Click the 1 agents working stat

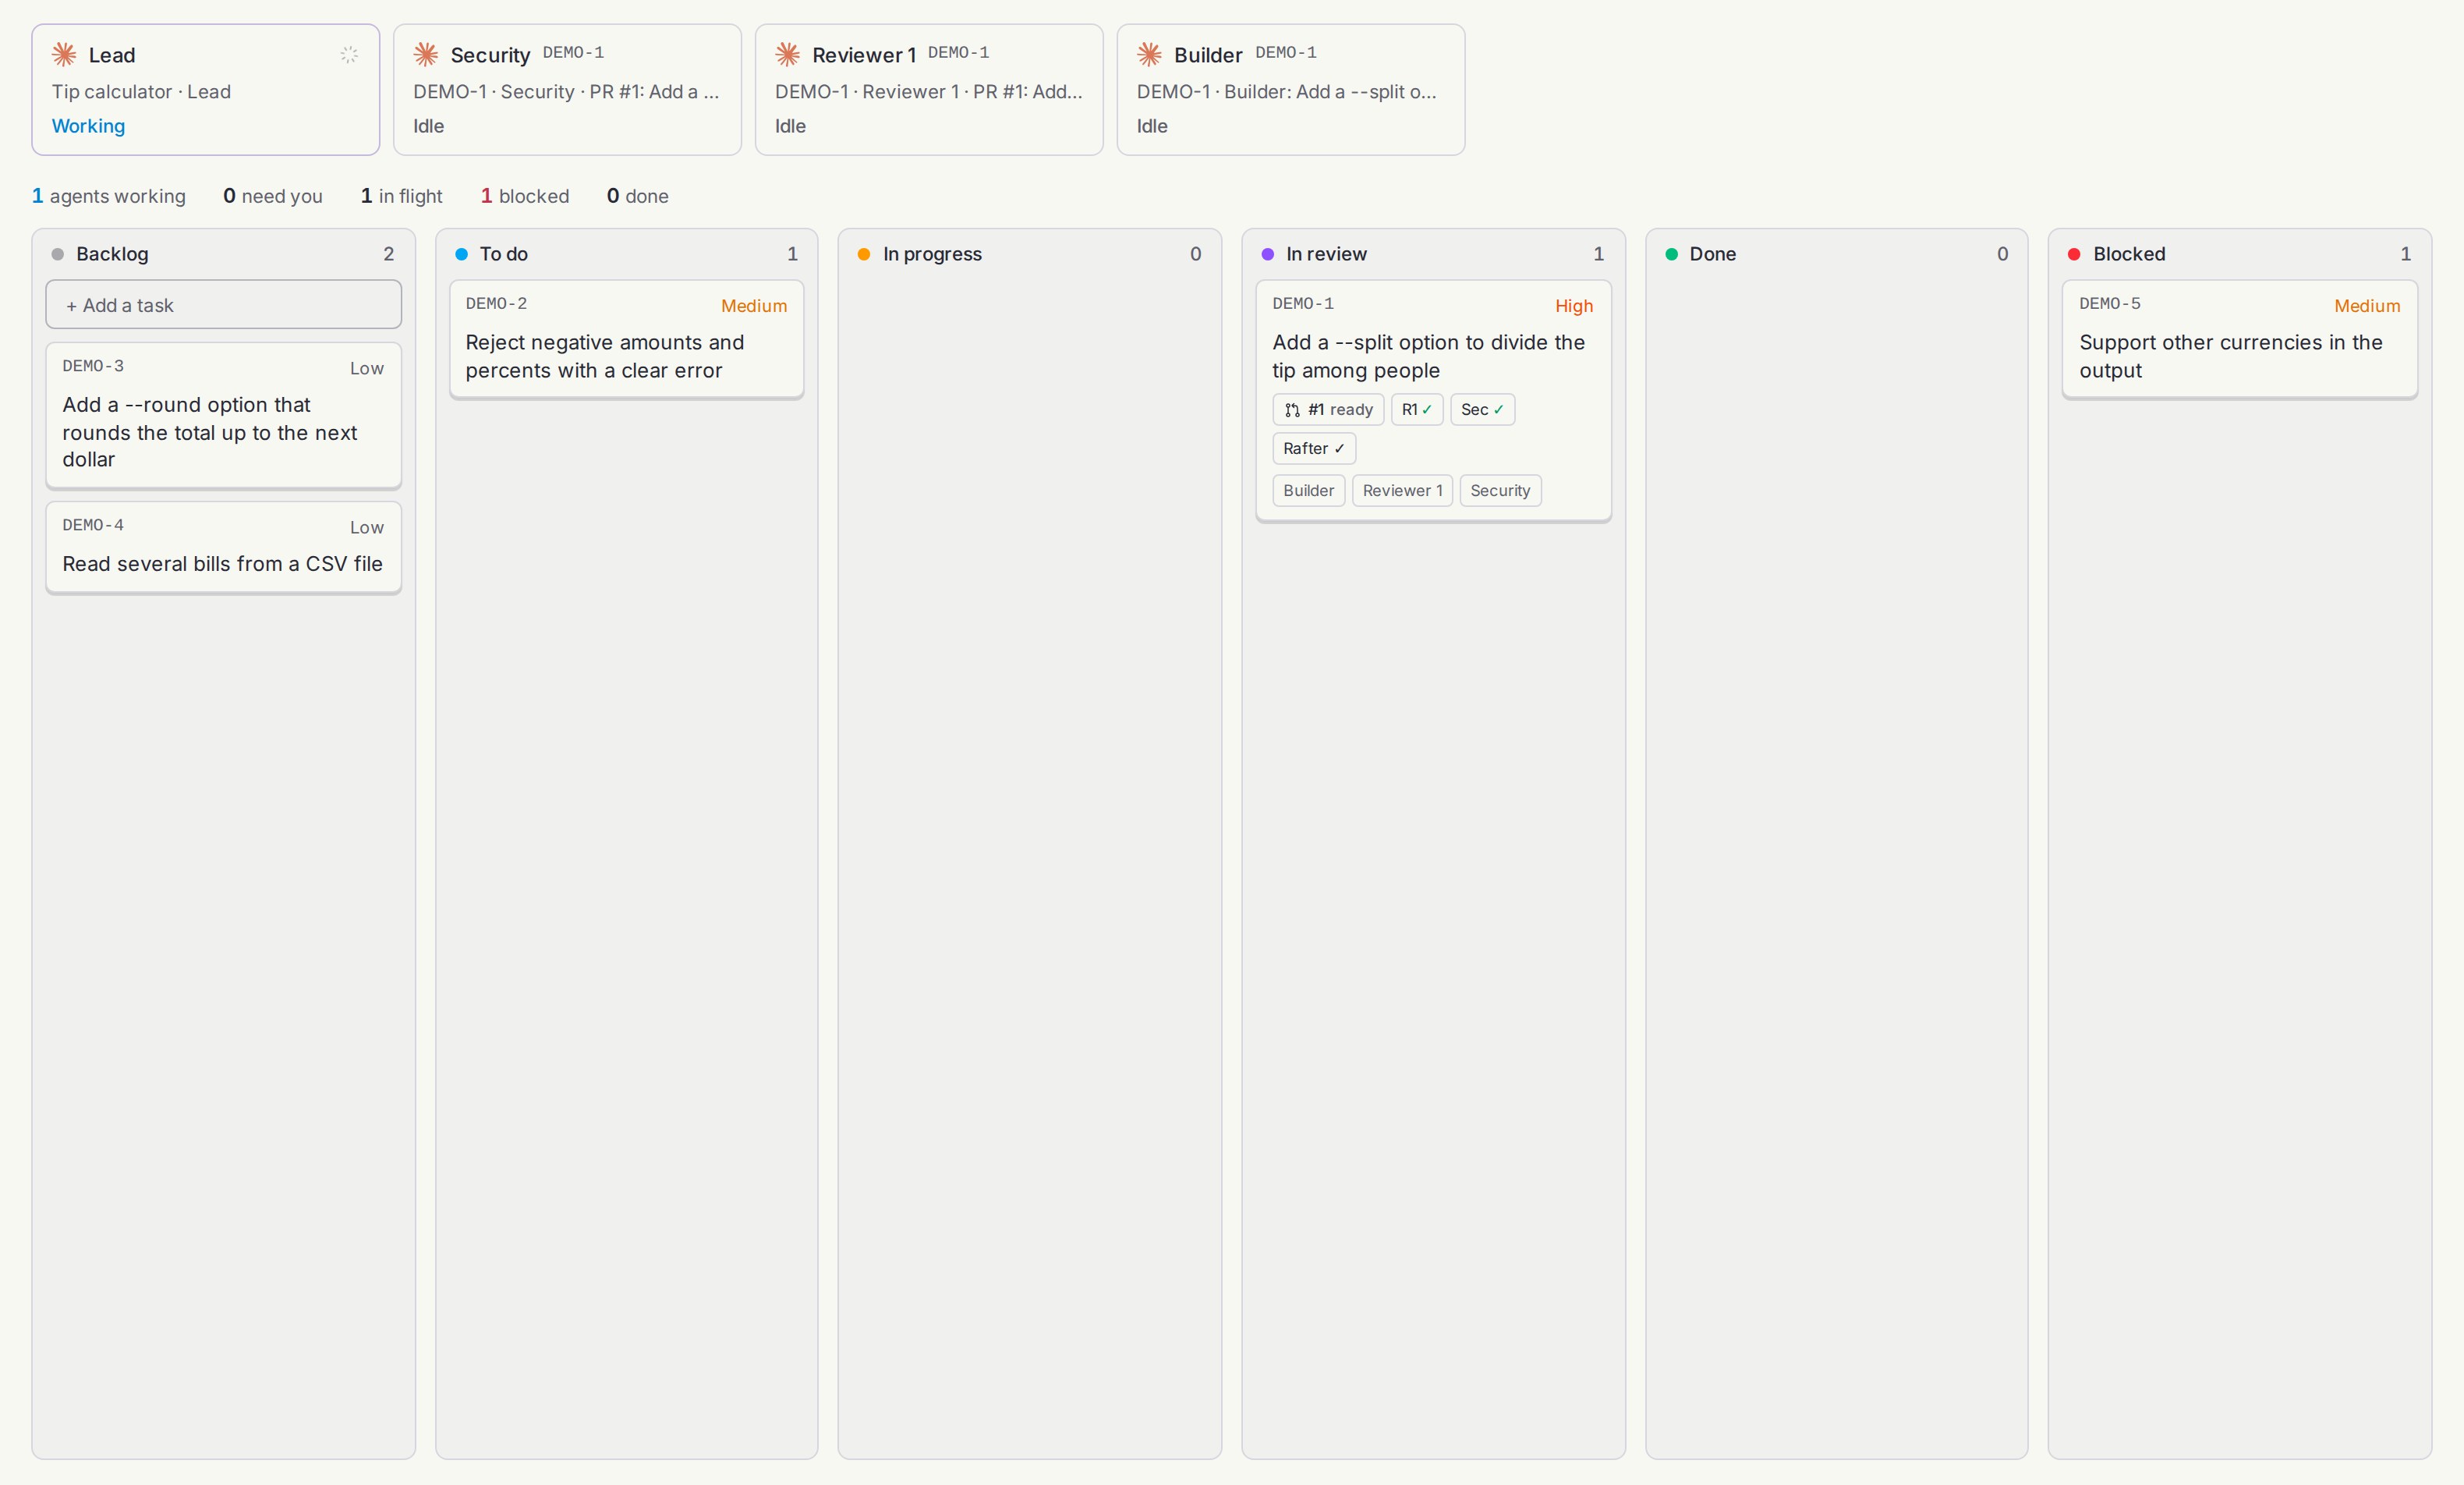pyautogui.click(x=109, y=196)
